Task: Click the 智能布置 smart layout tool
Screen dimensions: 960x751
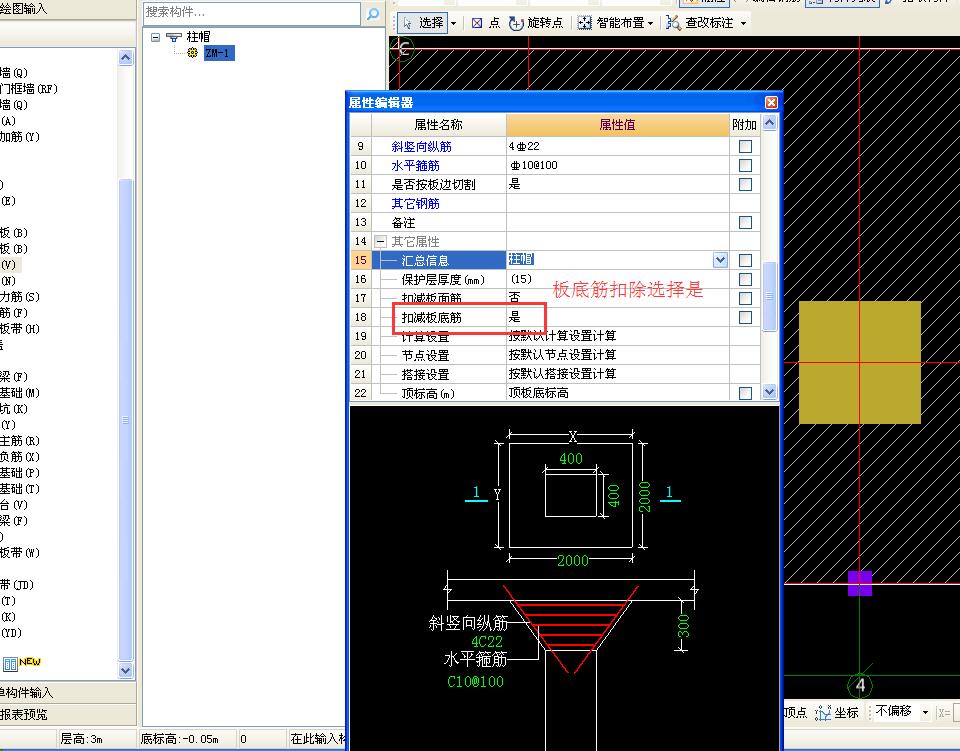Action: click(610, 23)
